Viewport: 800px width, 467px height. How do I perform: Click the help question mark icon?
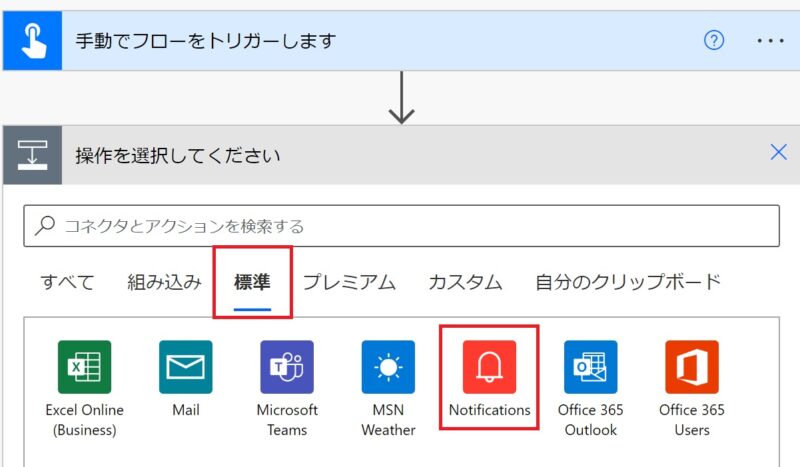click(x=714, y=41)
